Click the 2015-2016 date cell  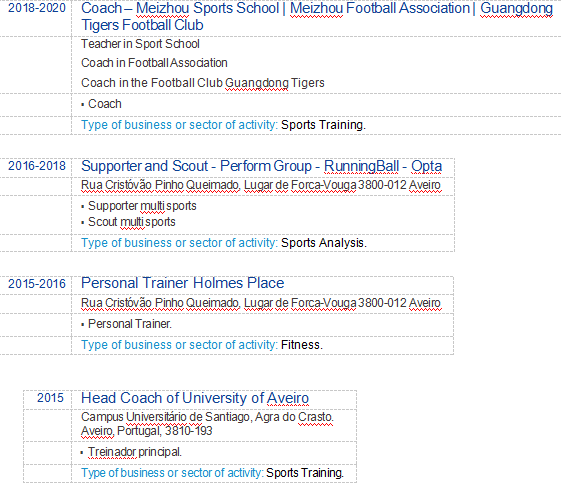click(x=37, y=284)
